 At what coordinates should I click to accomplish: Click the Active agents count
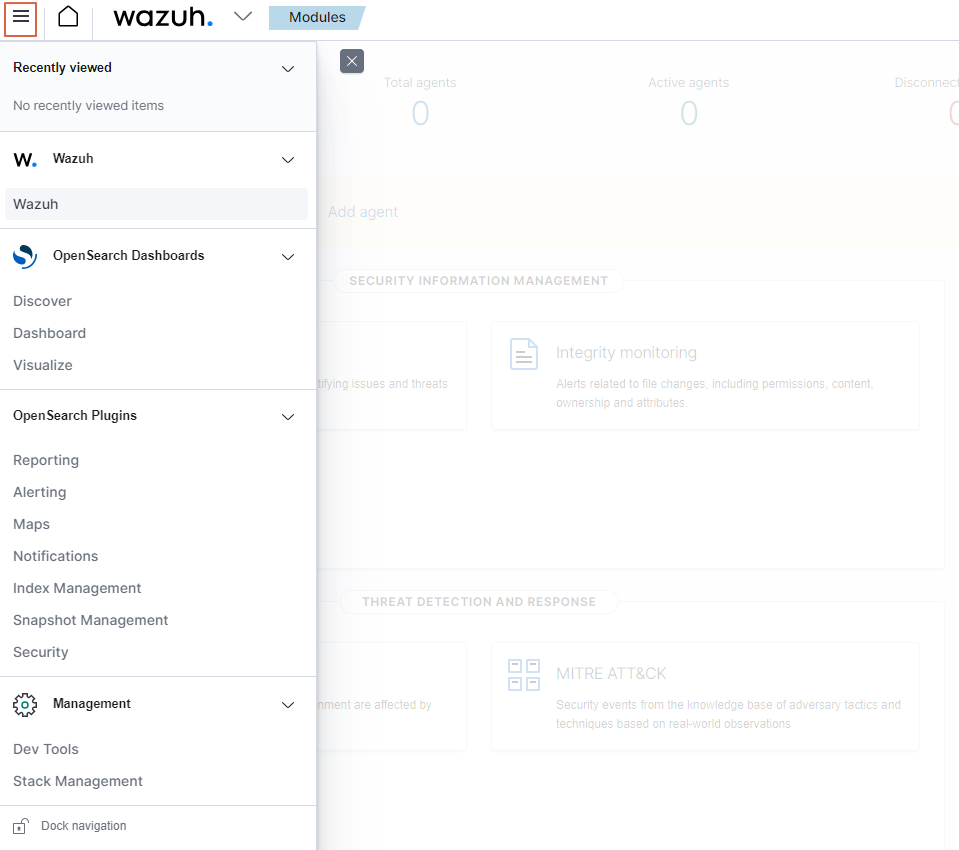tap(689, 113)
